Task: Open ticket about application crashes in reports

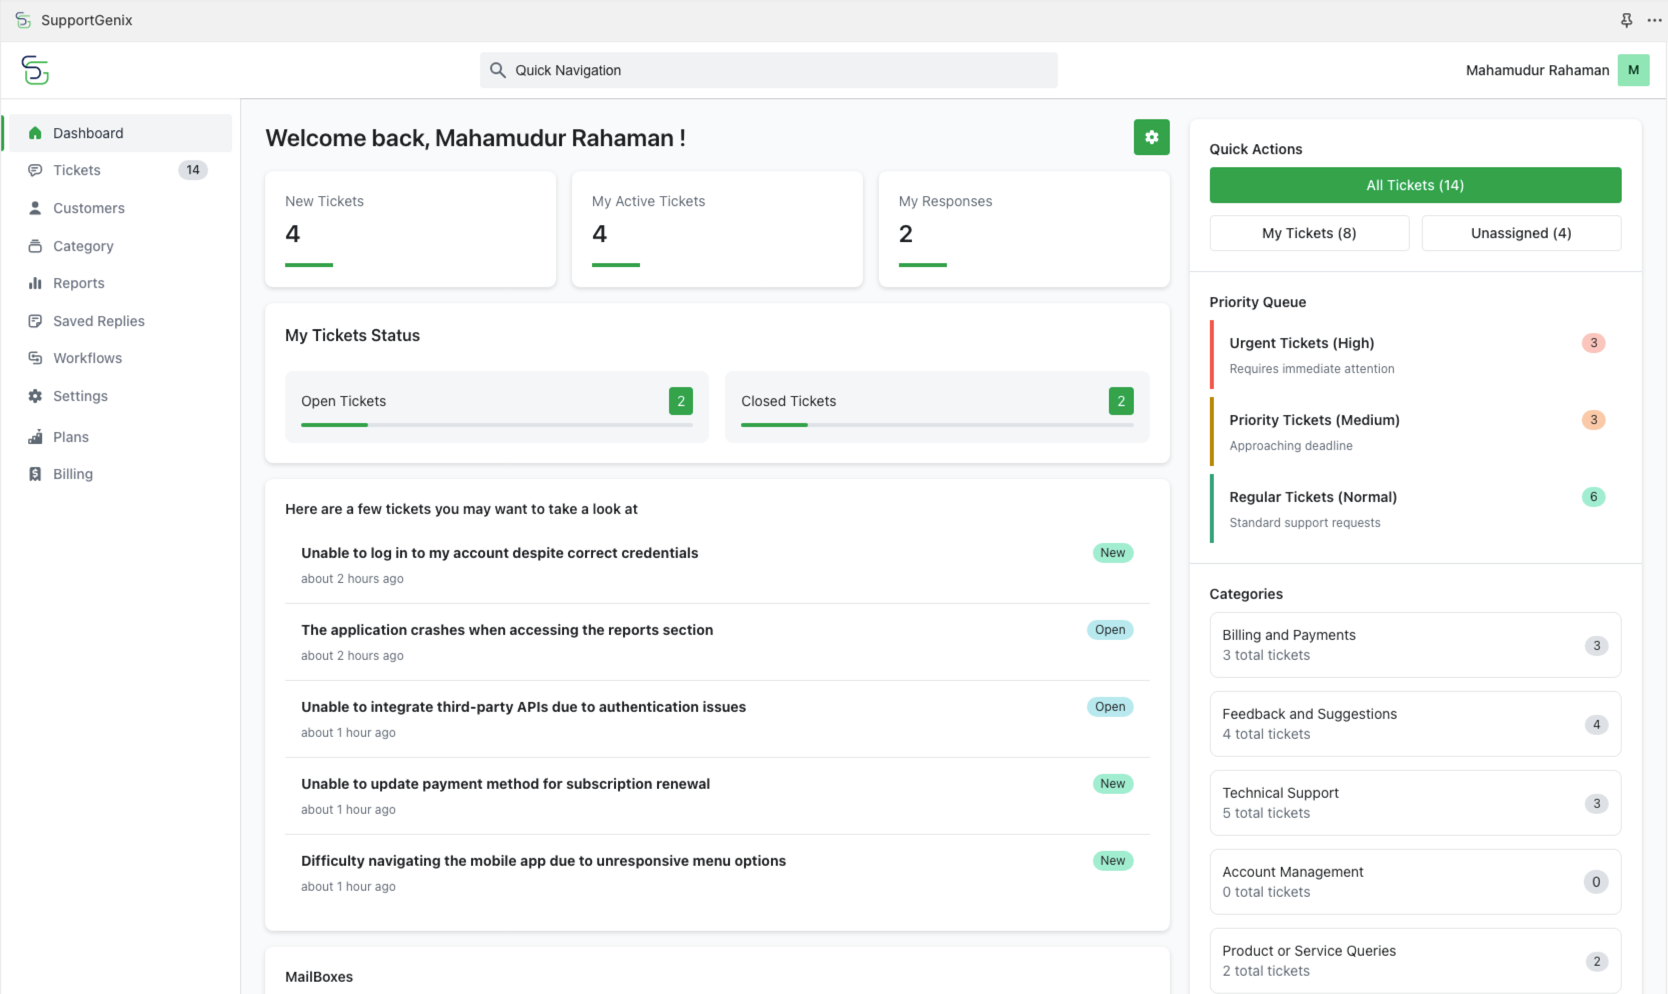Action: 507,630
